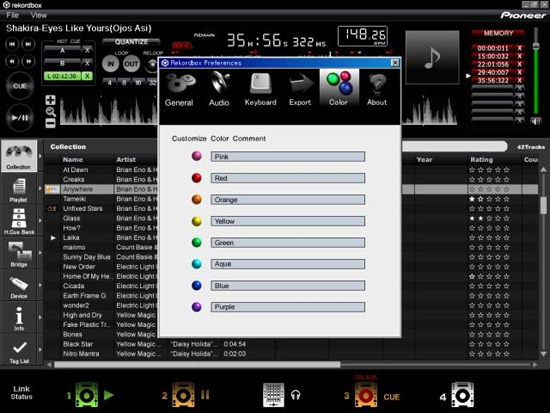Image resolution: width=550 pixels, height=413 pixels.
Task: Open the Bridge sidebar icon
Action: [19, 254]
